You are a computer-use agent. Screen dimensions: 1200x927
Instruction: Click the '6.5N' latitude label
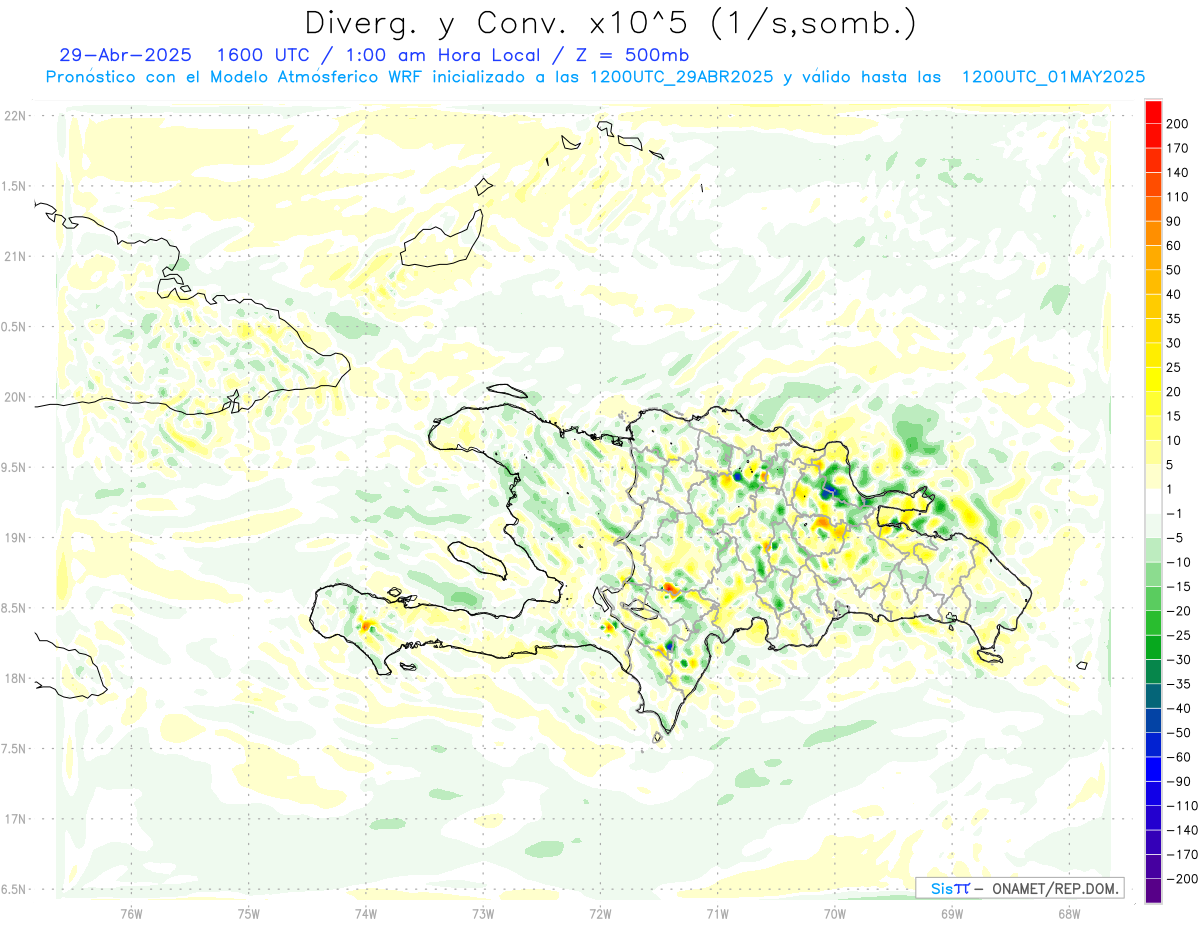(15, 889)
